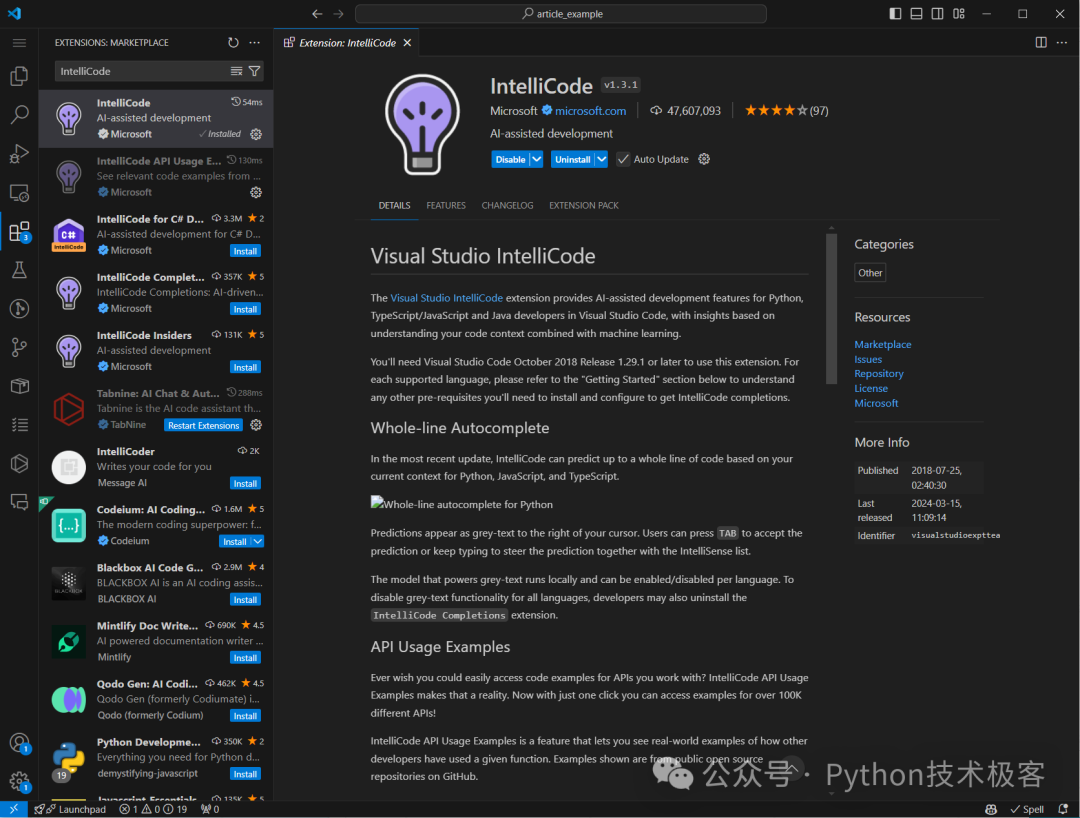This screenshot has height=818, width=1080.
Task: Switch to the DETAILS tab
Action: click(395, 205)
